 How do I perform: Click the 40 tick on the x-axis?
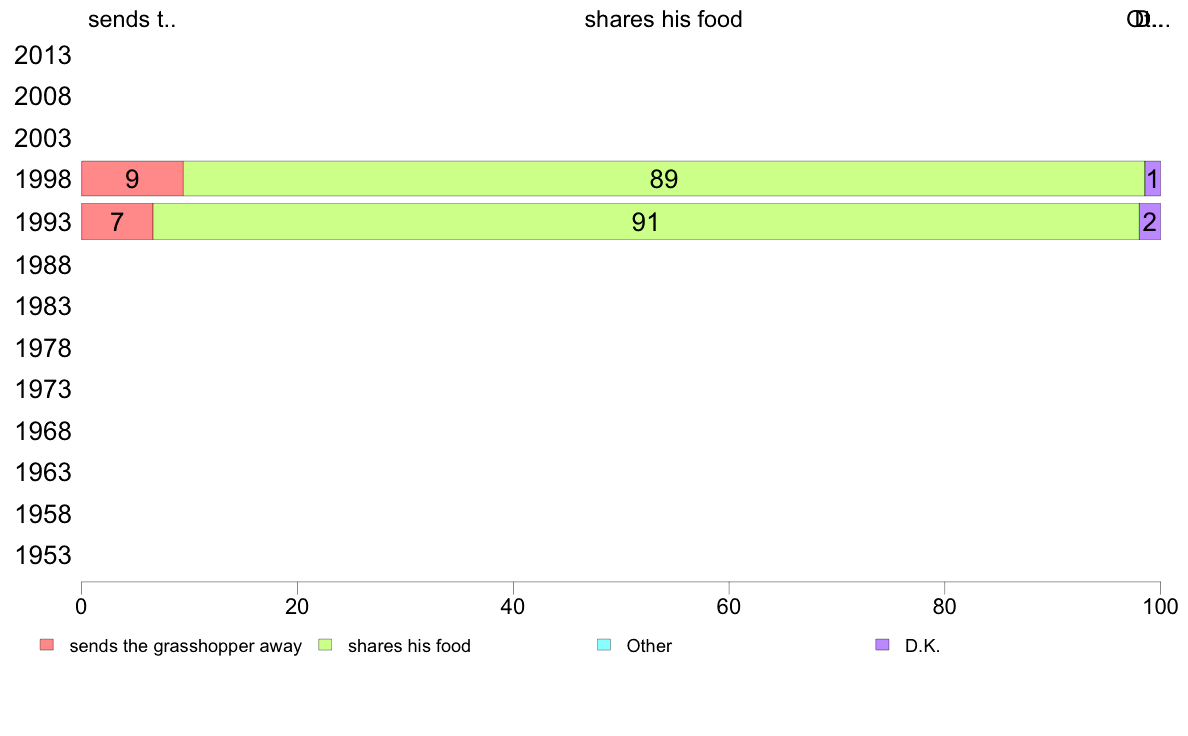[x=513, y=606]
